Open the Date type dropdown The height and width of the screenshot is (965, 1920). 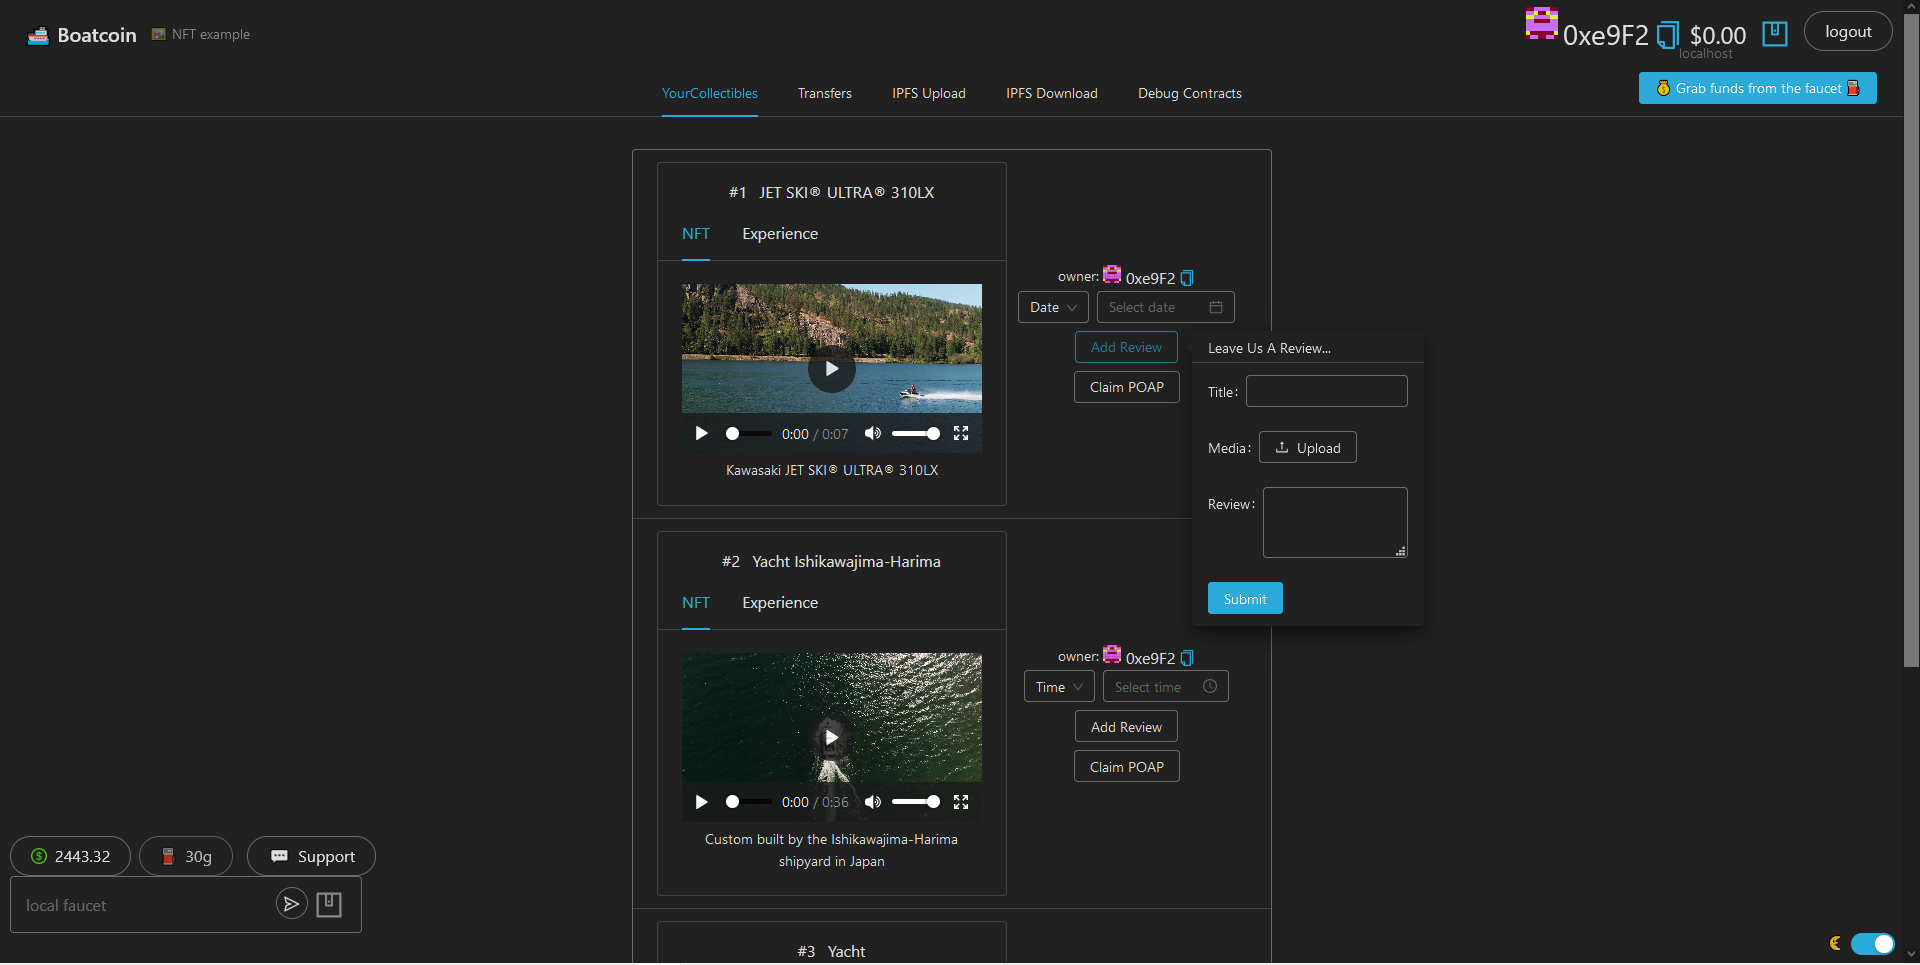(x=1053, y=307)
